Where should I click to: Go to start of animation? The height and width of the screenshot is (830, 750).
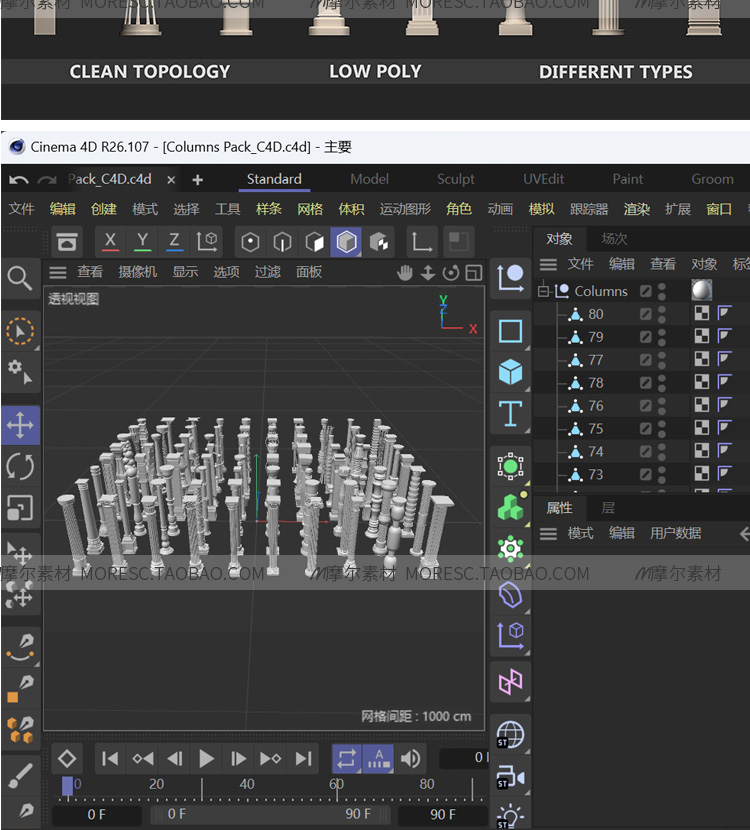[110, 759]
